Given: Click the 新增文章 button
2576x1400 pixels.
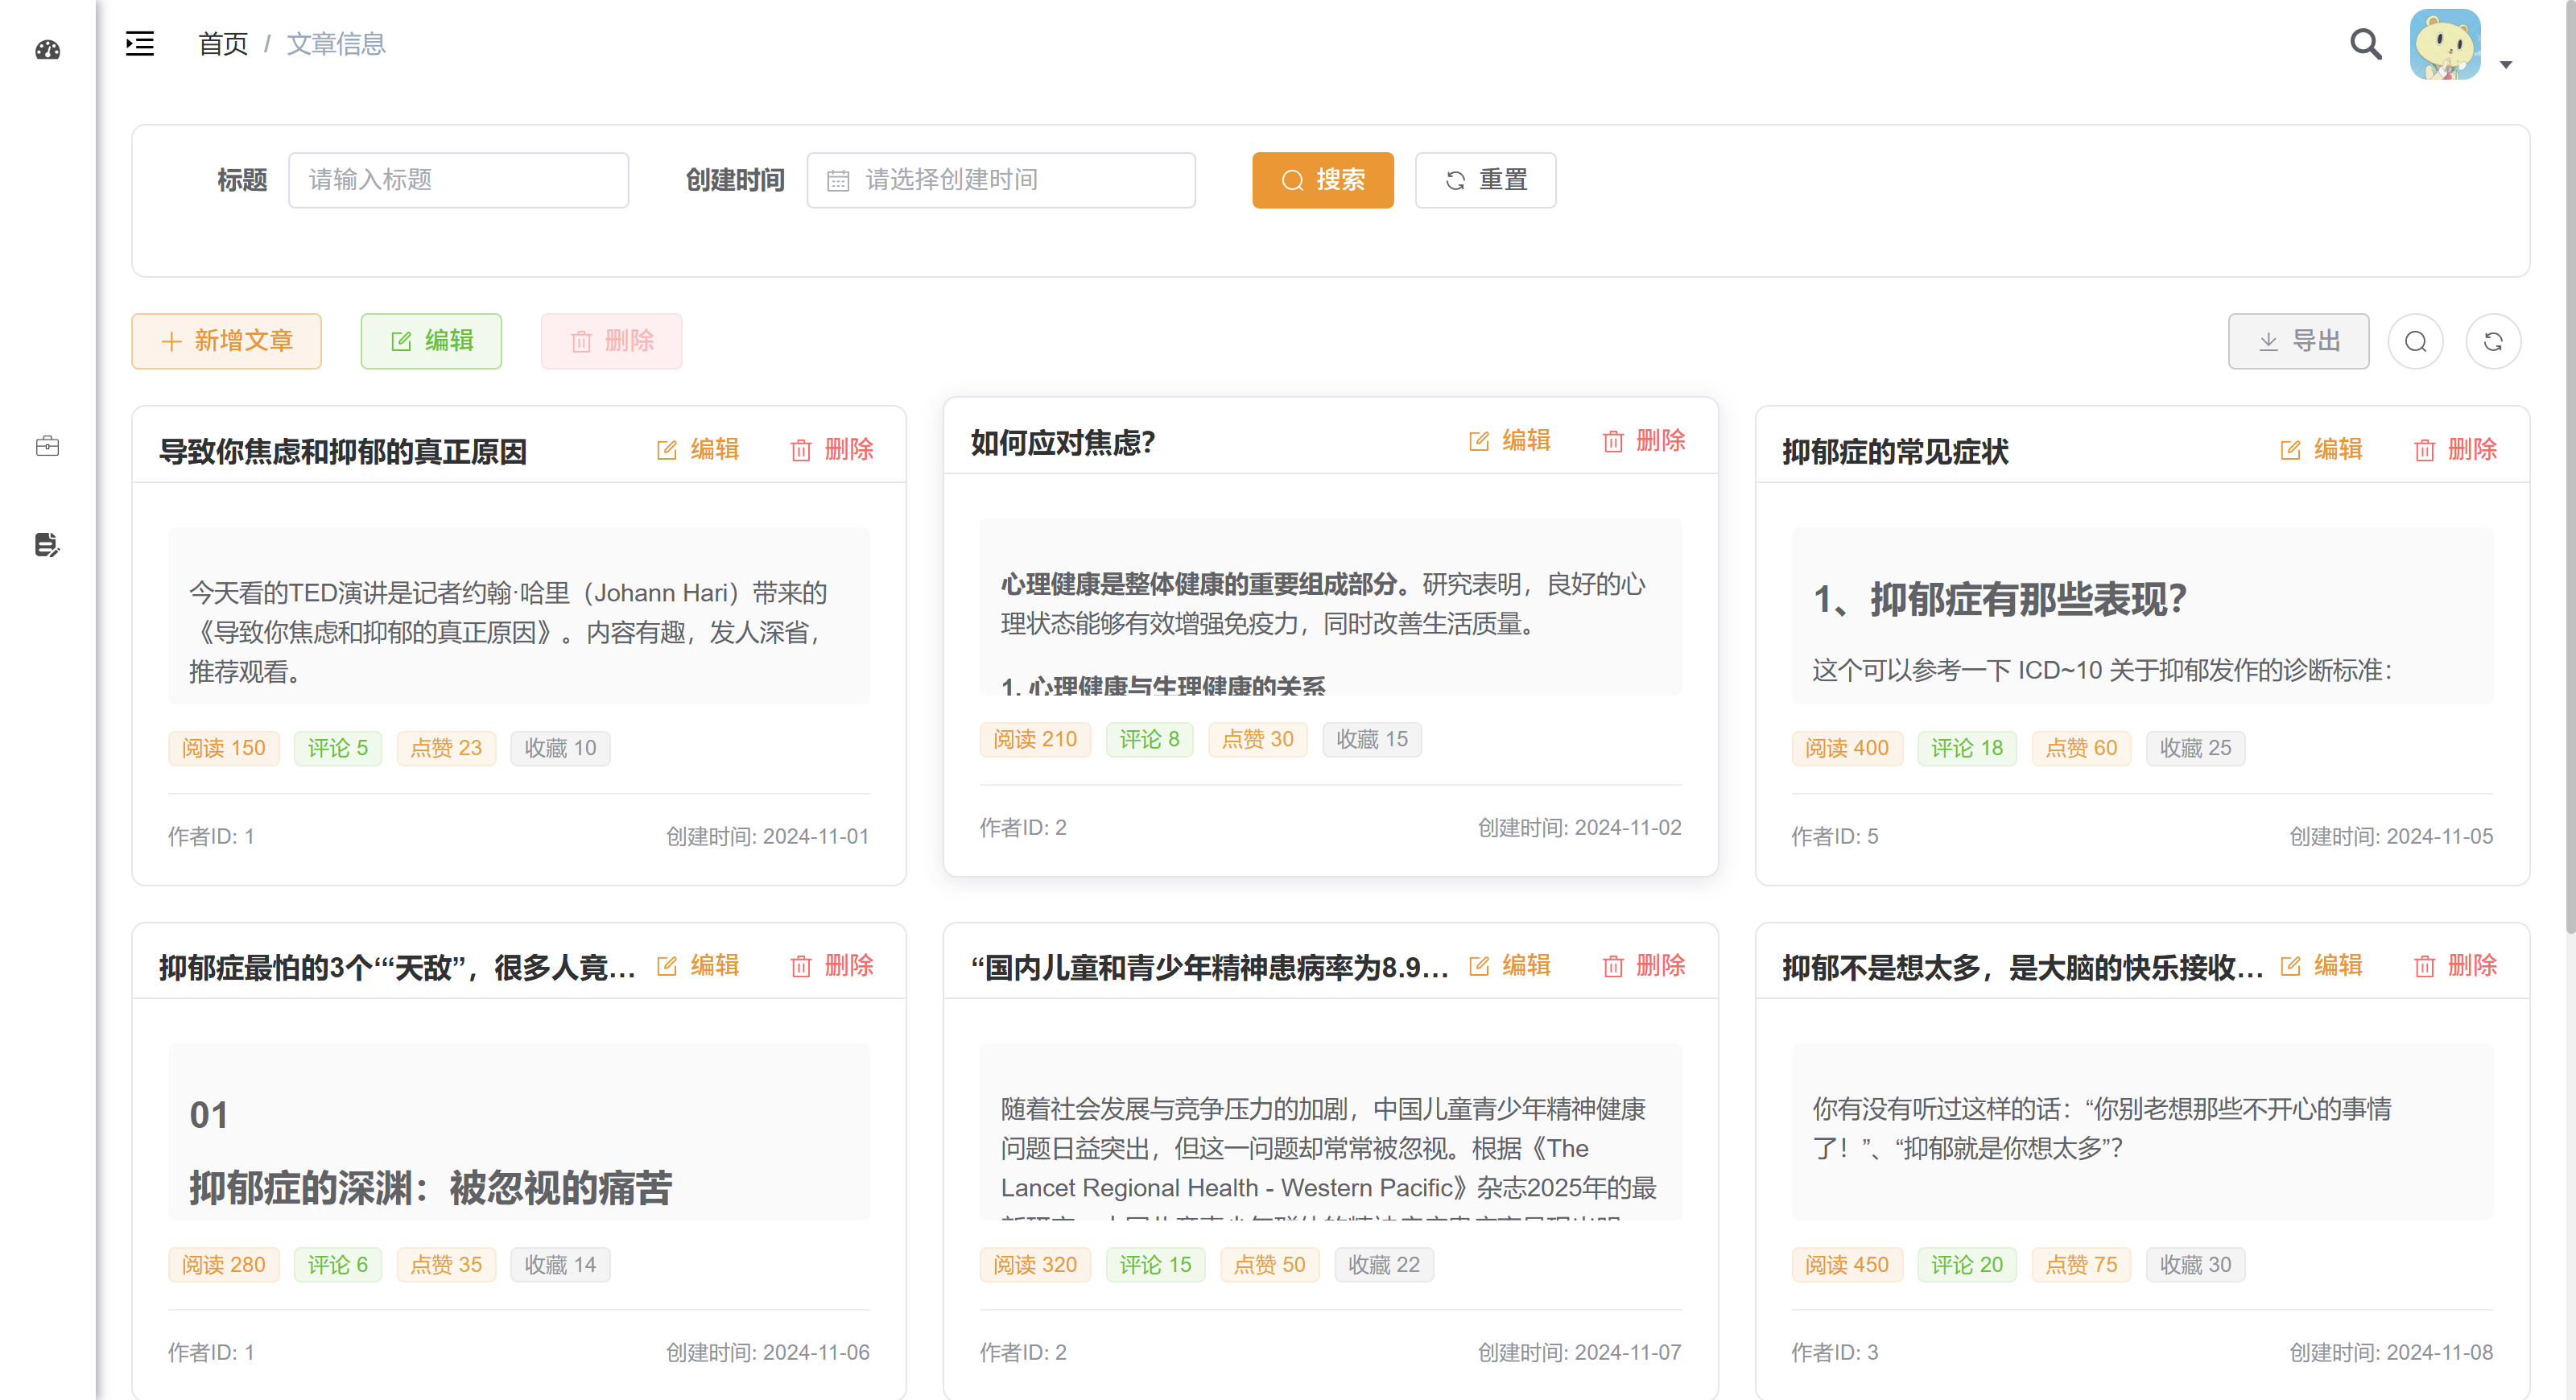Looking at the screenshot, I should pos(226,341).
